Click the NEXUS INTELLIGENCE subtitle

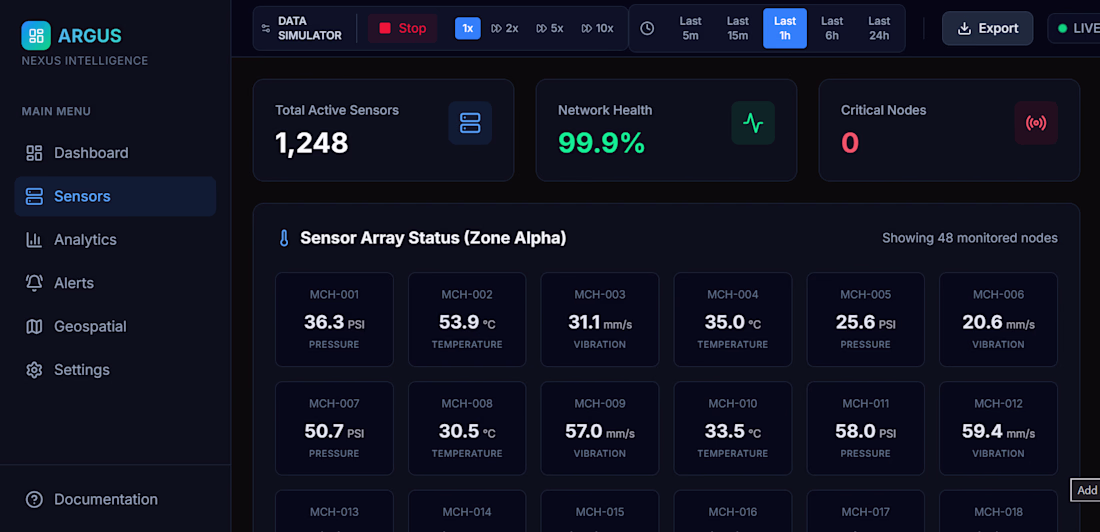coord(85,61)
